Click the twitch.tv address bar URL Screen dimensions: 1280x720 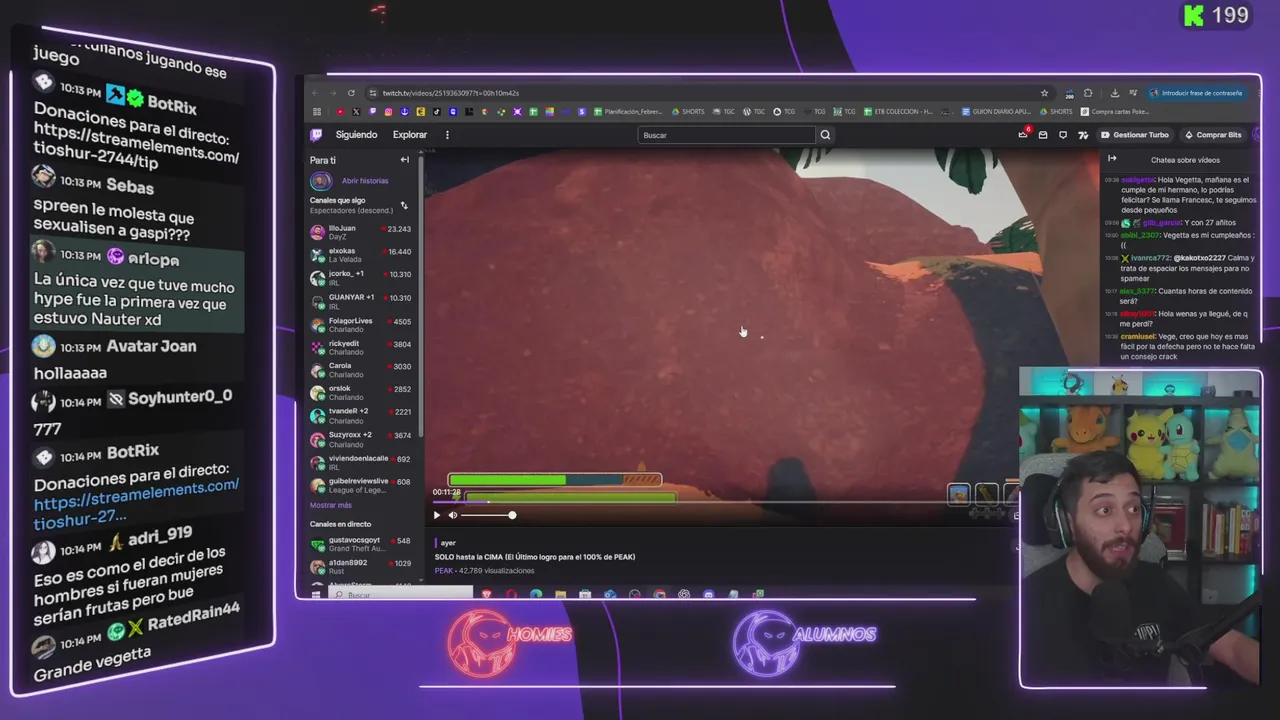pos(451,93)
